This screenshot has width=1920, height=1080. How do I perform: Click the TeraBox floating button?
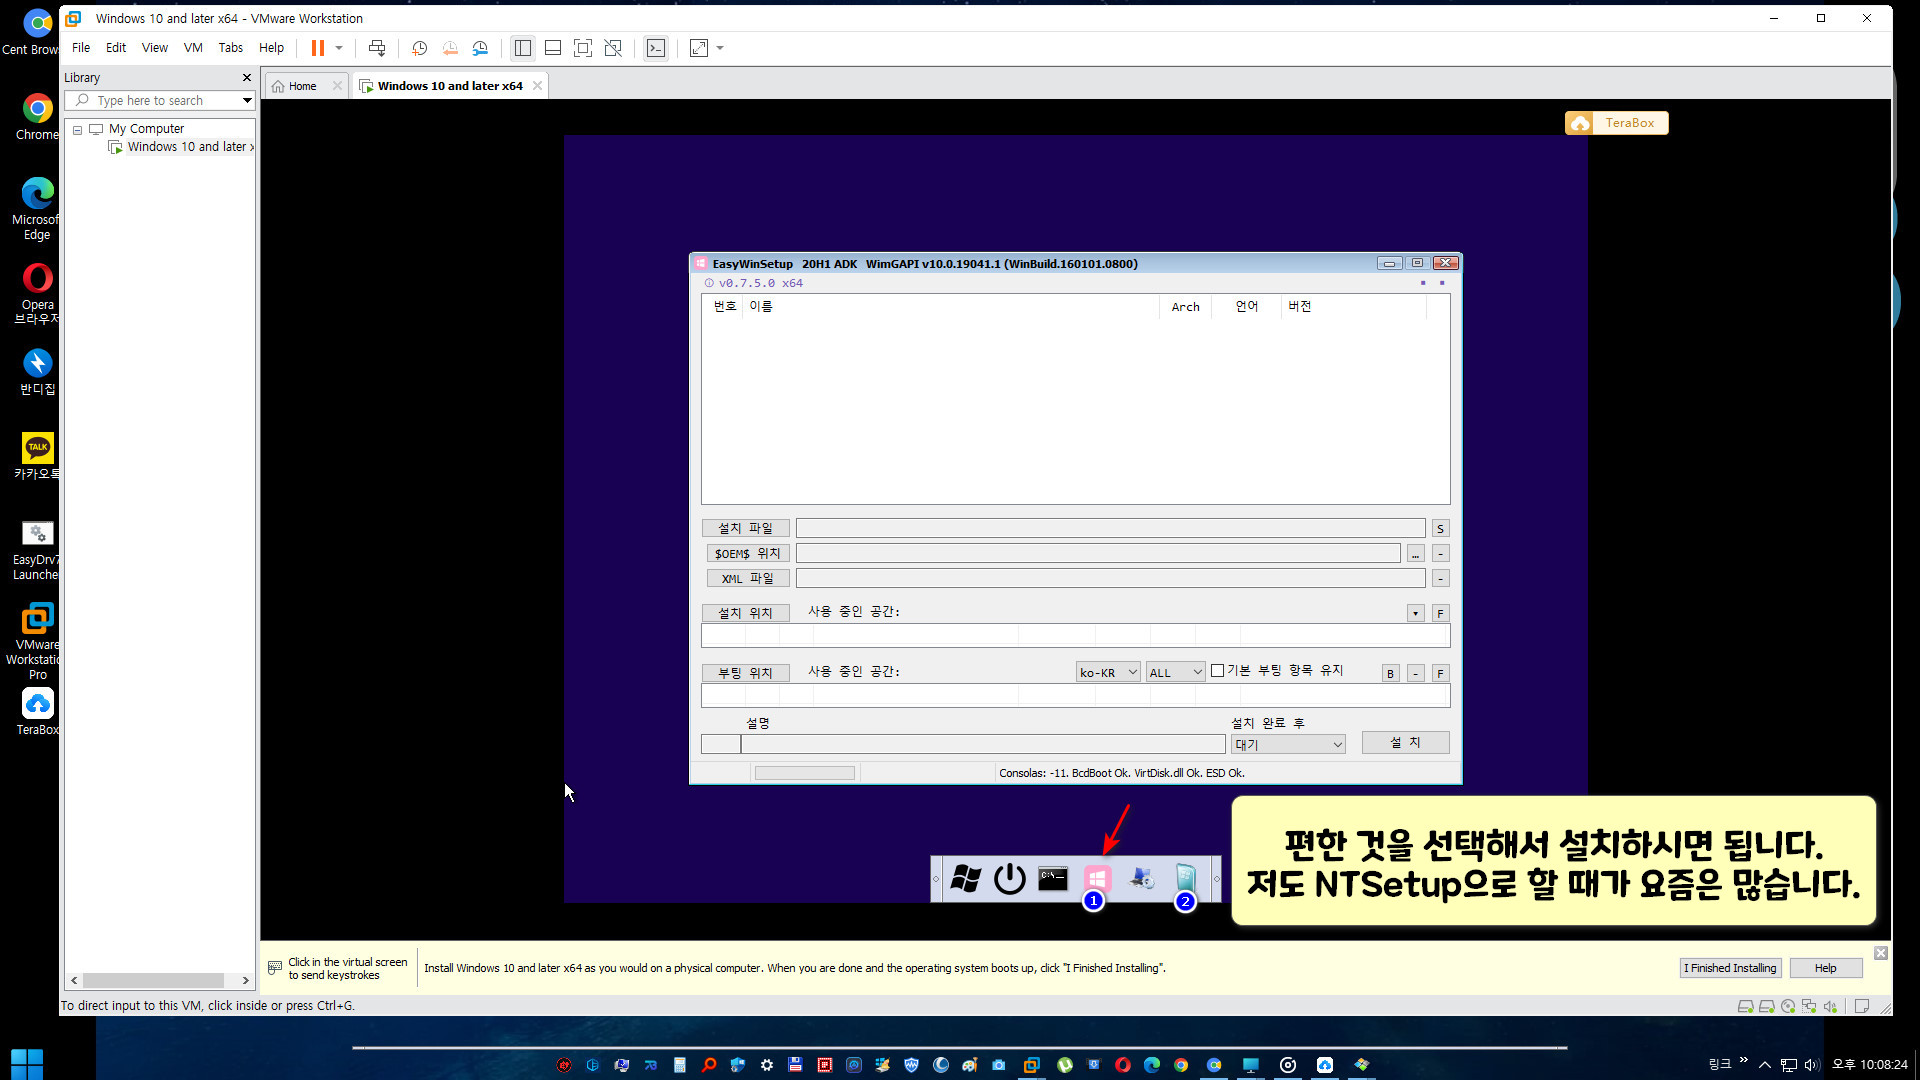(x=1616, y=123)
